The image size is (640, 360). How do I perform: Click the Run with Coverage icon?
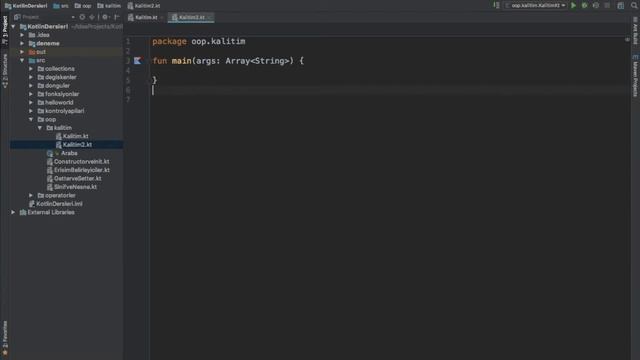tap(596, 6)
